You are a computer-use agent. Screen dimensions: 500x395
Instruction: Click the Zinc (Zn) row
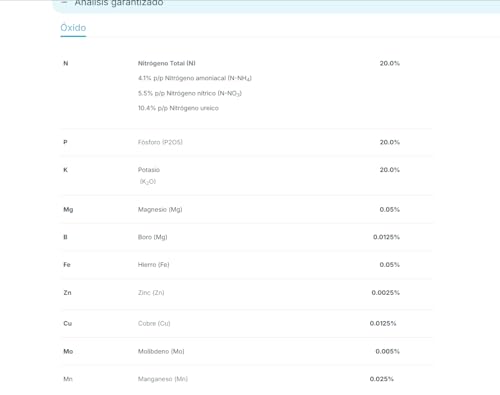click(x=247, y=293)
